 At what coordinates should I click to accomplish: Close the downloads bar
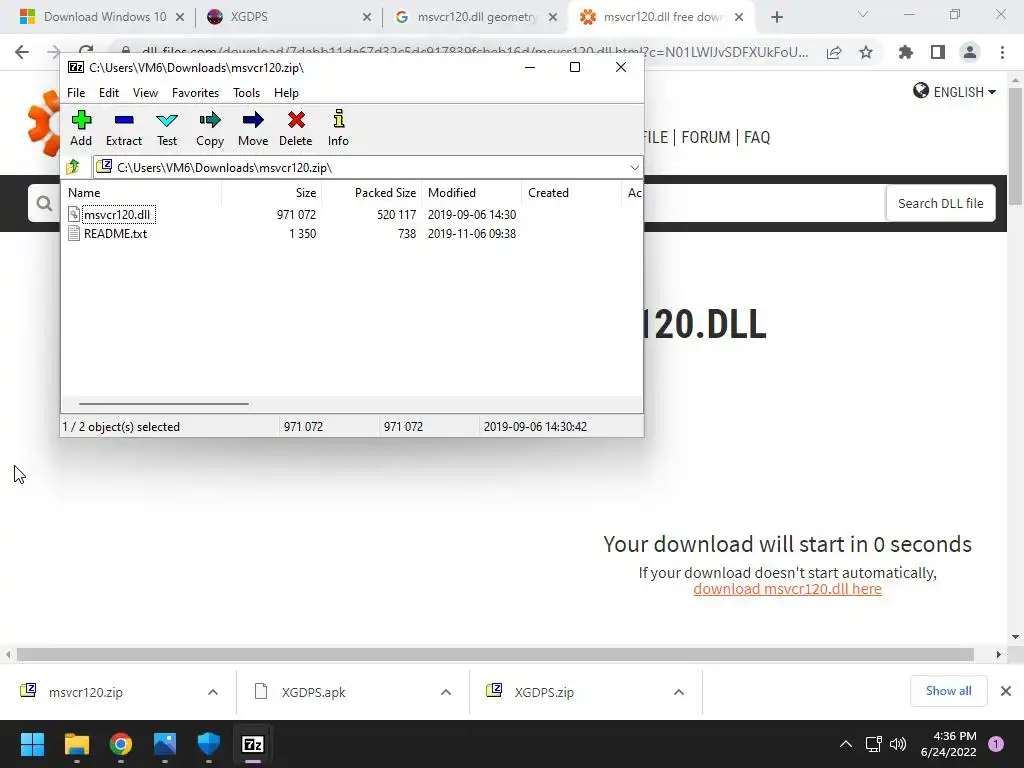[1006, 691]
